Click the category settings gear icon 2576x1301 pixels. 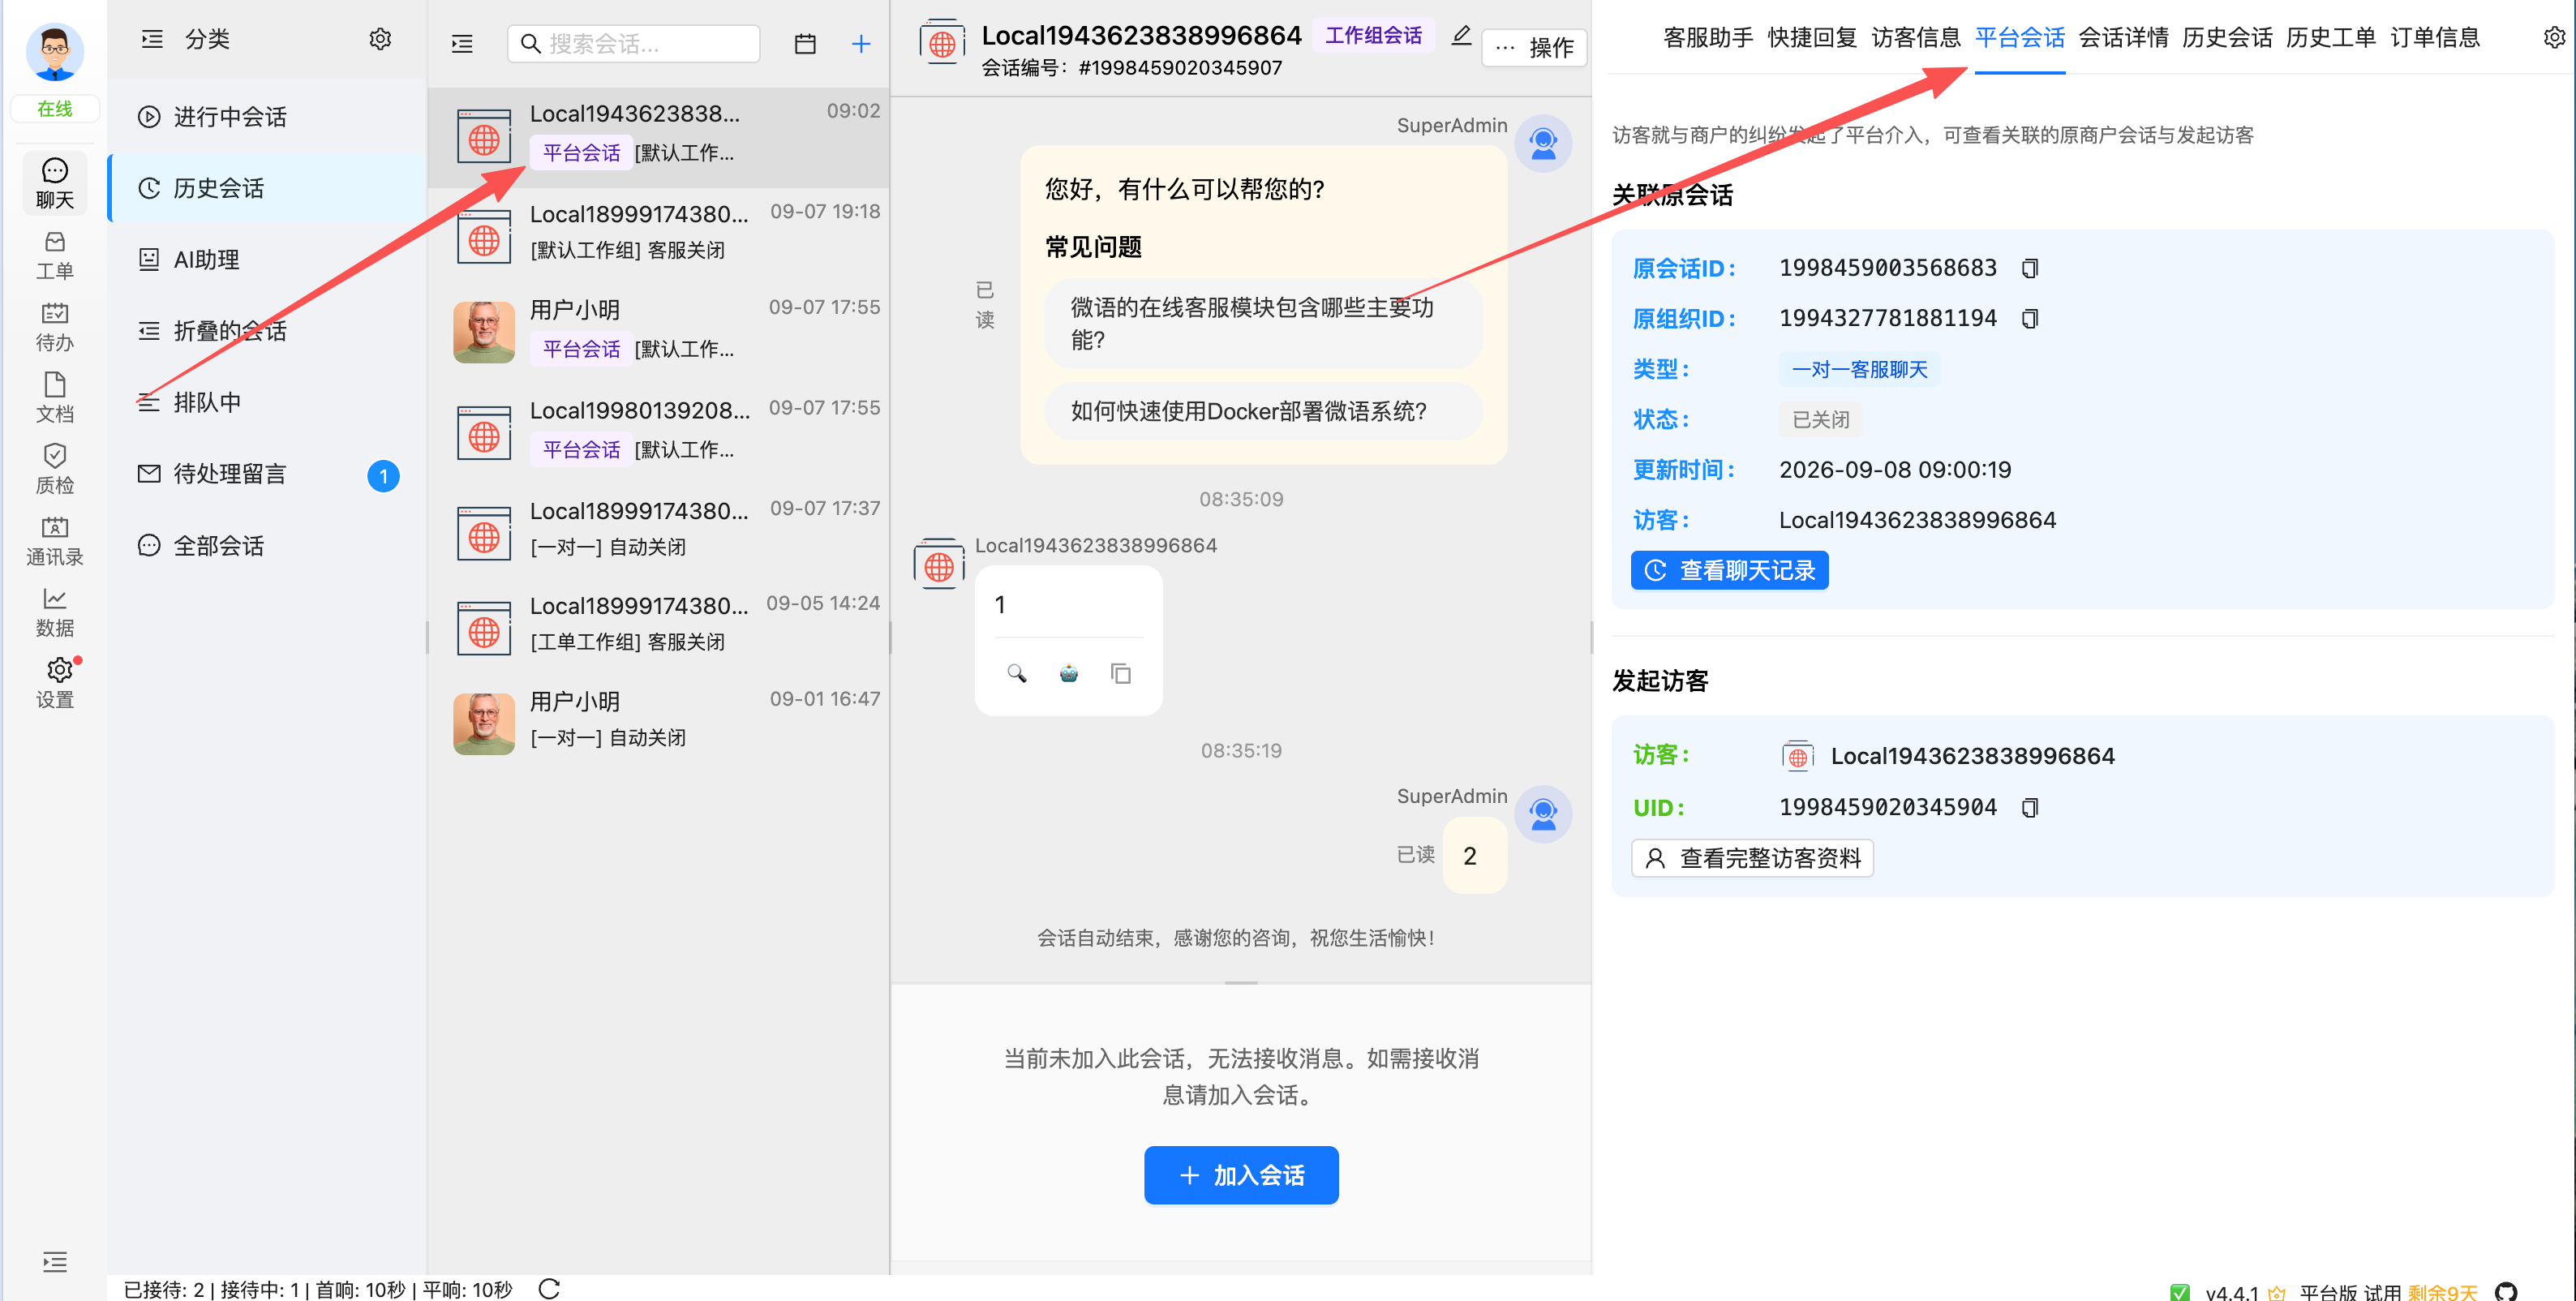point(380,39)
